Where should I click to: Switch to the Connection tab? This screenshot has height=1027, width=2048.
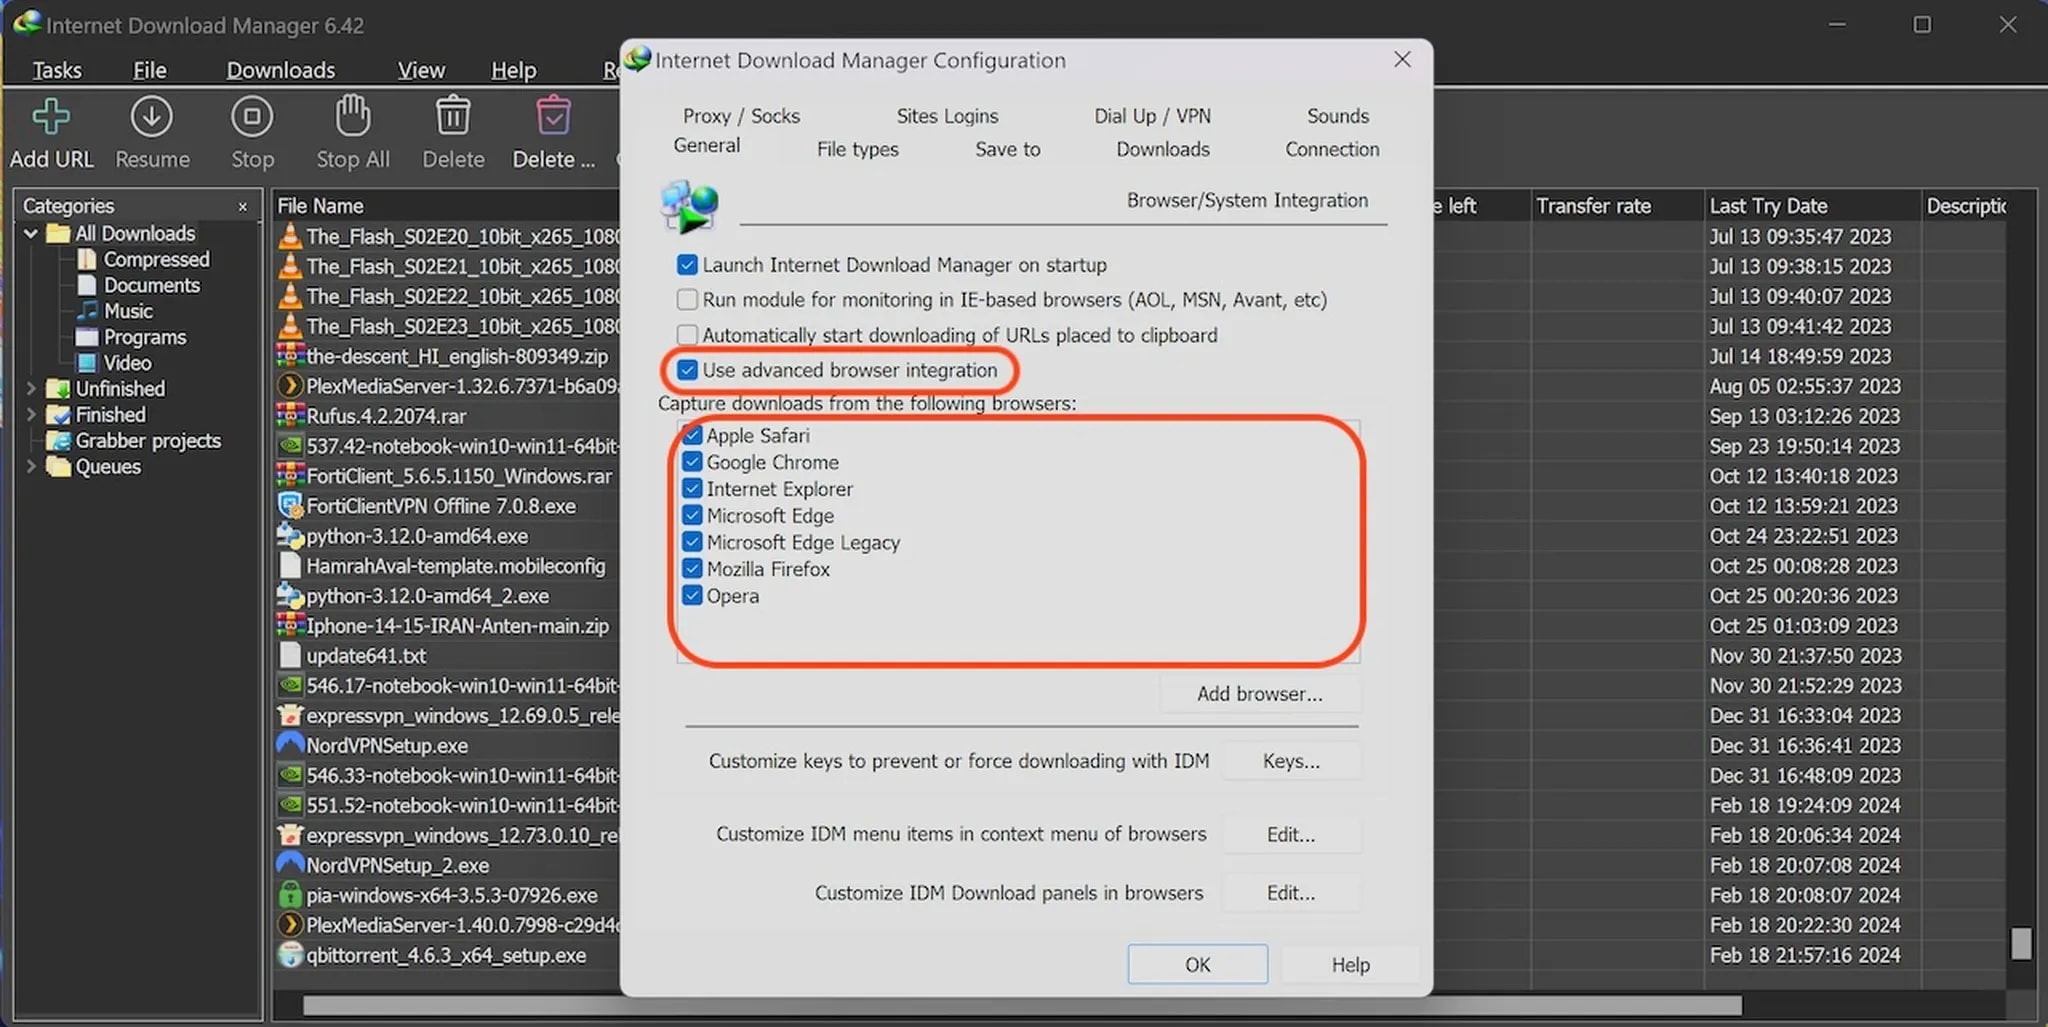pos(1331,149)
